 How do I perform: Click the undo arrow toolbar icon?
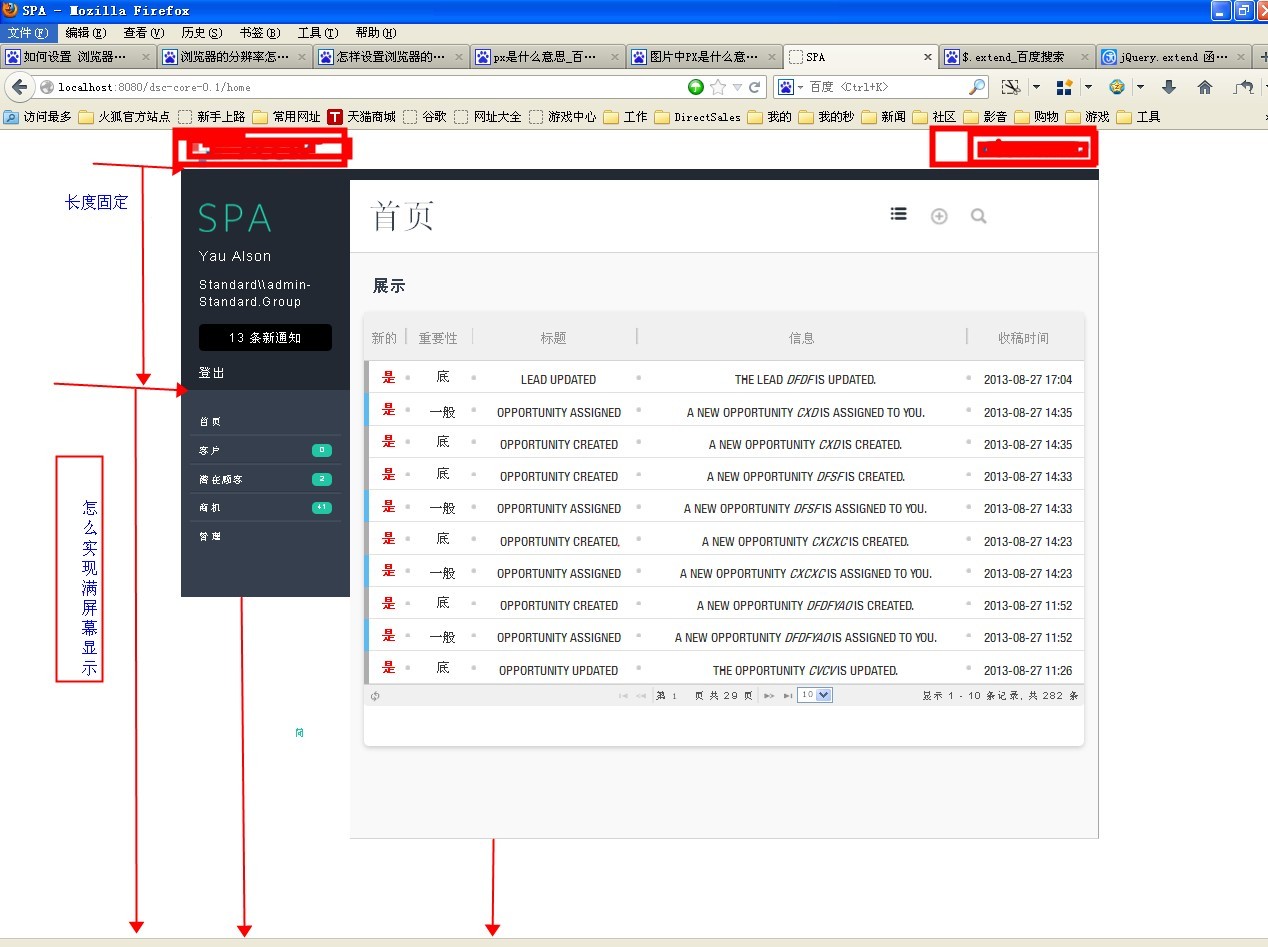[1244, 87]
